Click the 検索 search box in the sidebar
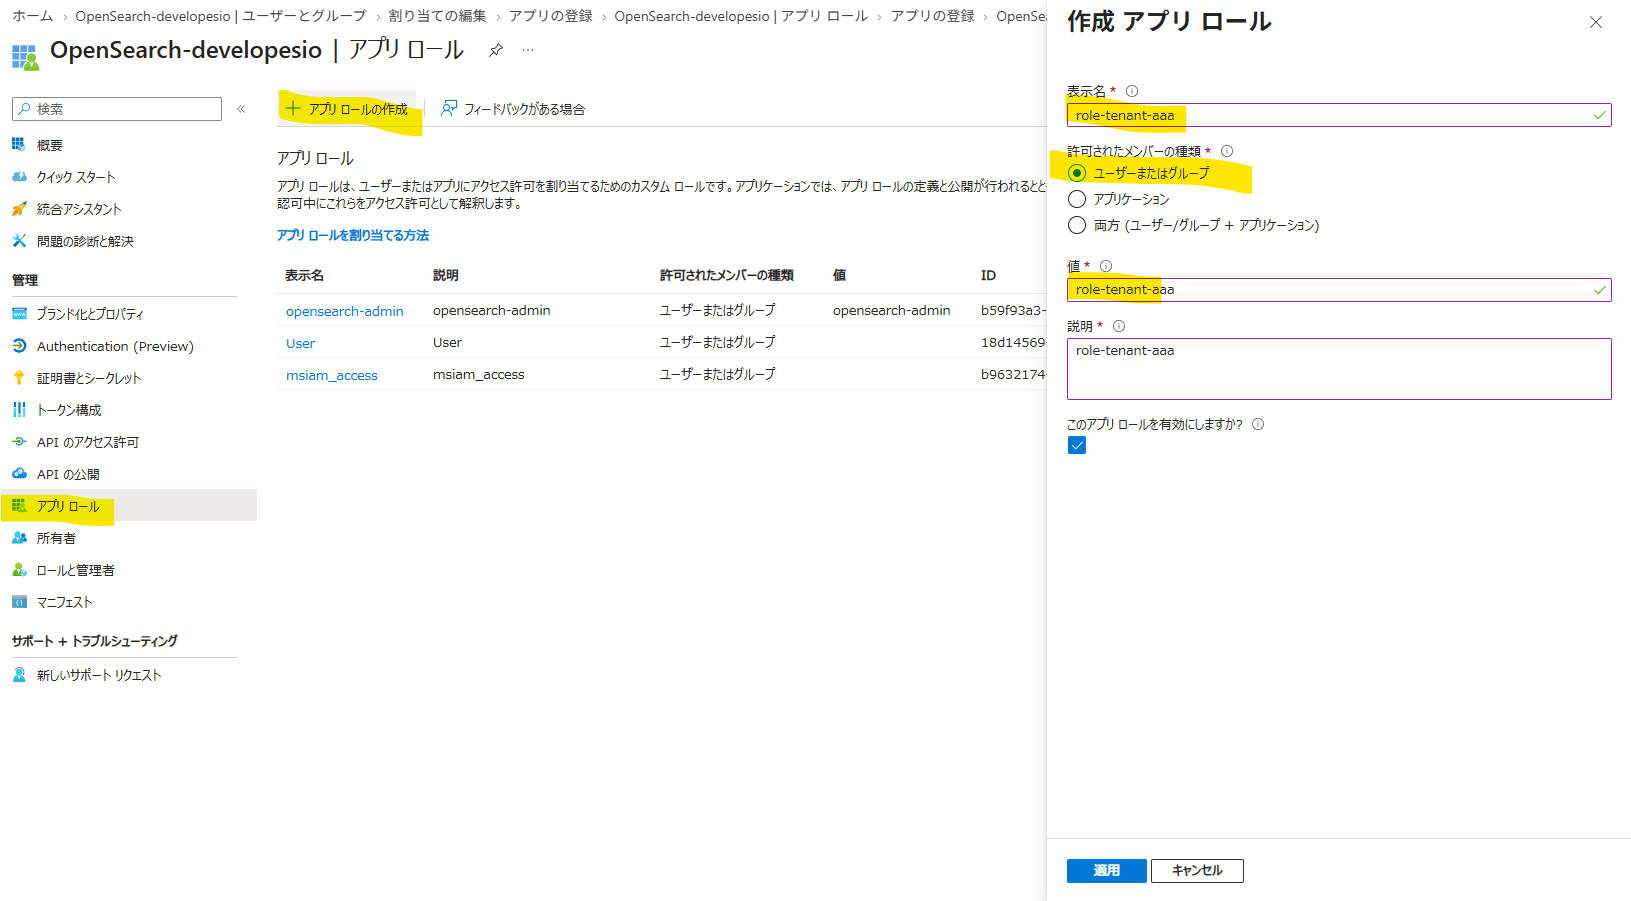This screenshot has width=1631, height=901. [x=117, y=109]
